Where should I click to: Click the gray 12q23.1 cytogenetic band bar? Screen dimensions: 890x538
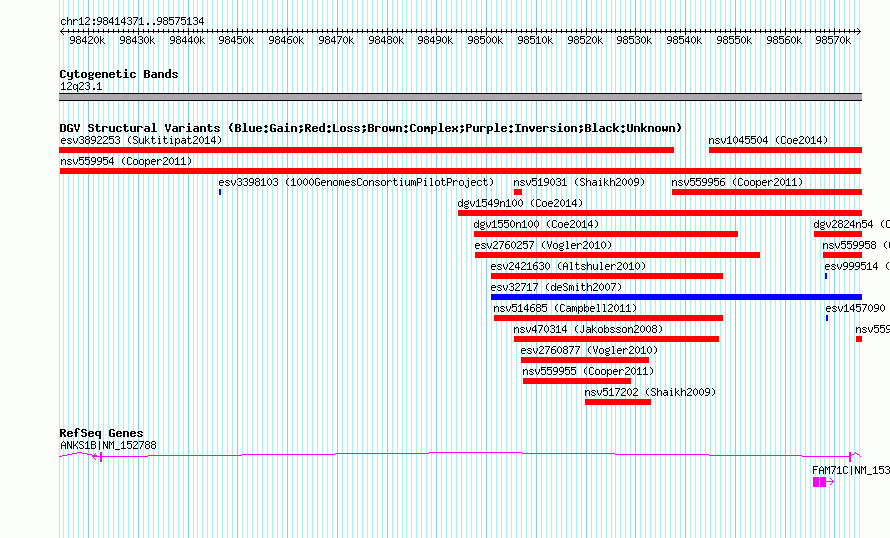[x=460, y=97]
